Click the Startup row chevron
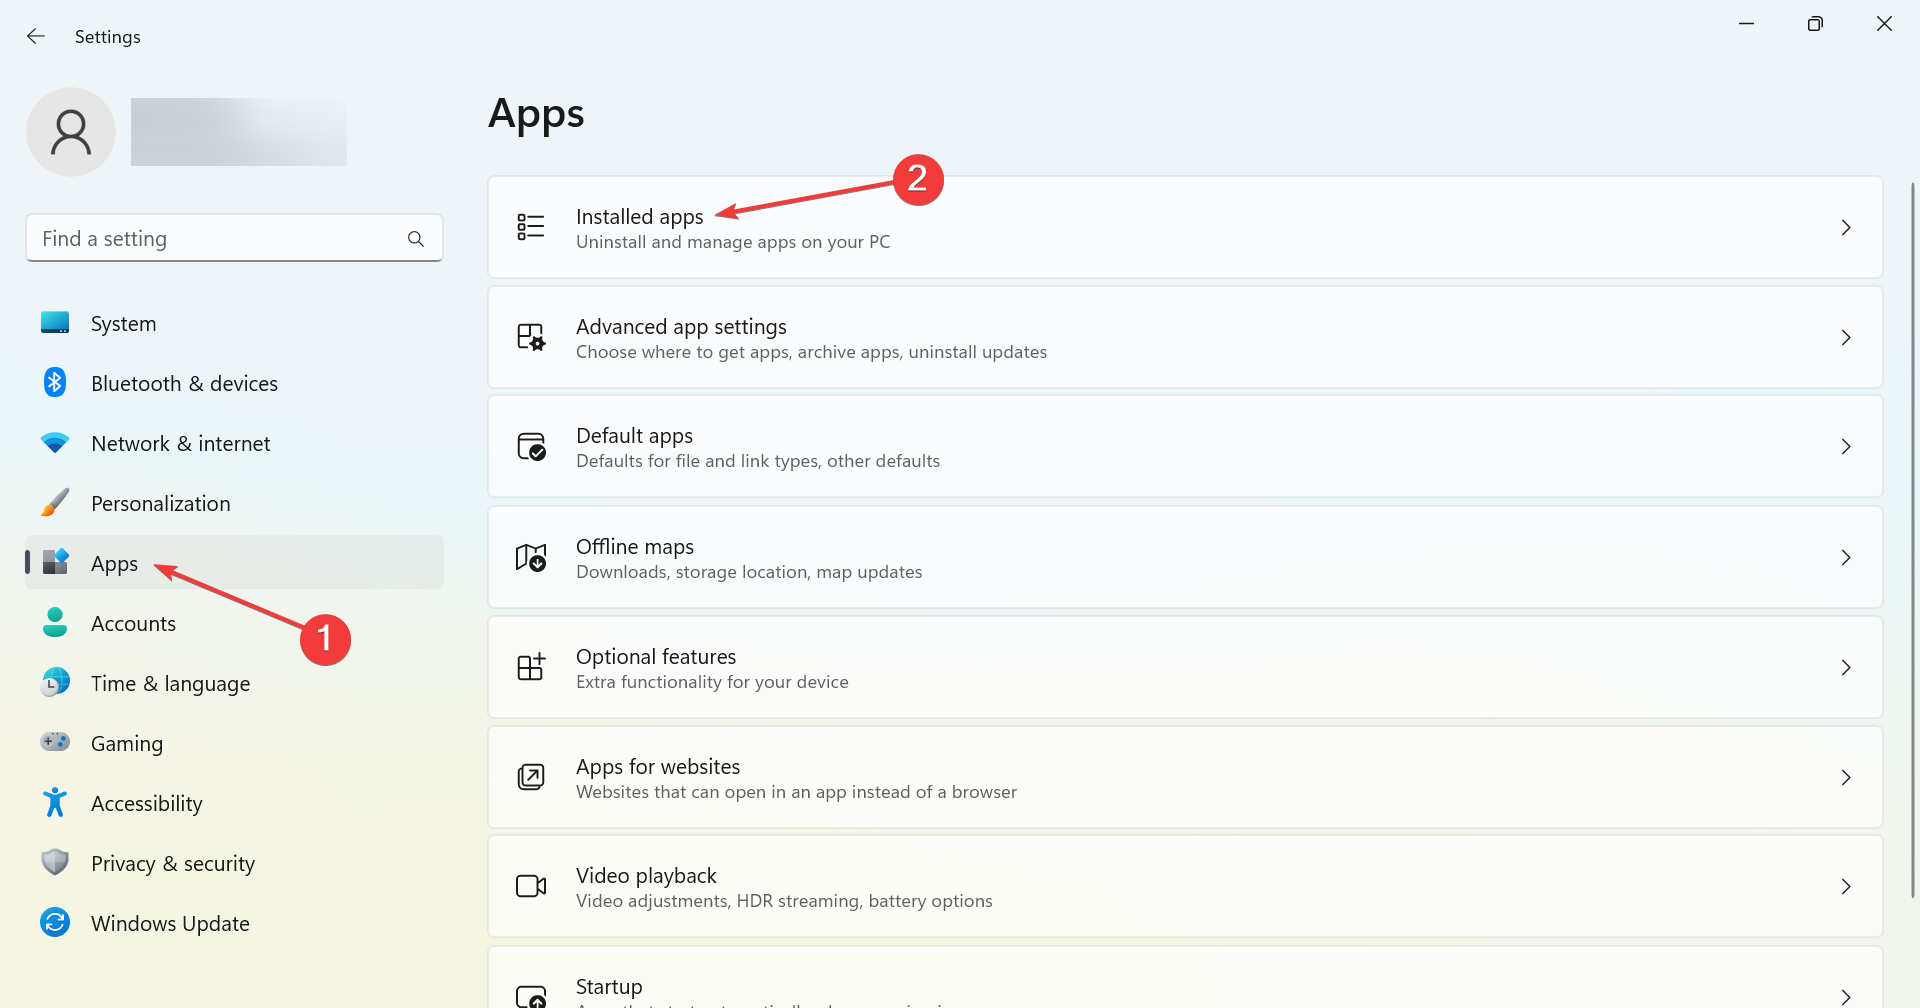The height and width of the screenshot is (1008, 1920). coord(1846,997)
